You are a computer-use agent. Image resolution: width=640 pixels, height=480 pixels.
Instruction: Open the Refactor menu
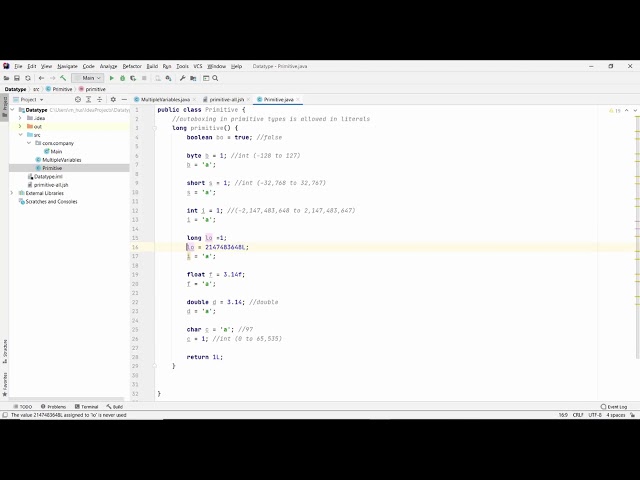click(132, 66)
